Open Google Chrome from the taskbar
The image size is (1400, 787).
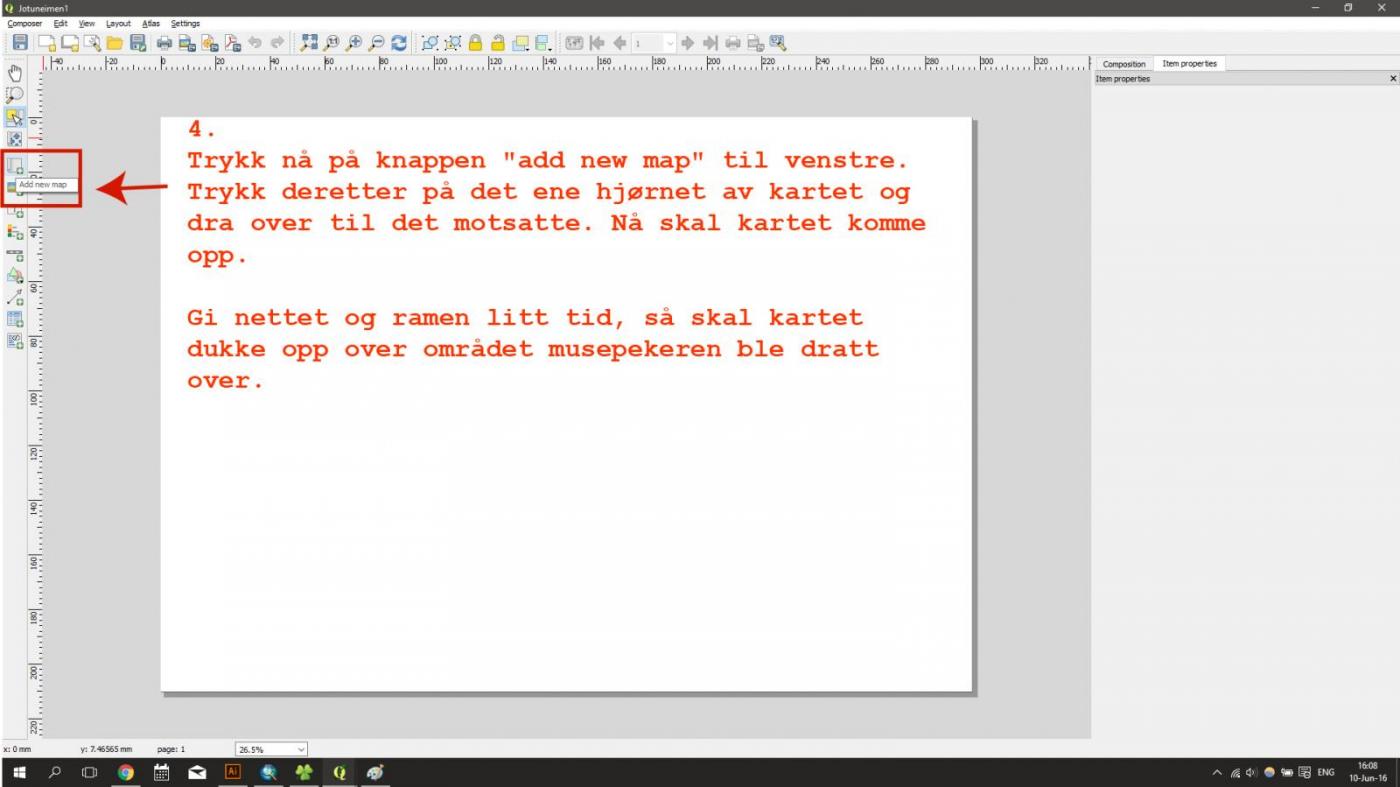(x=125, y=772)
